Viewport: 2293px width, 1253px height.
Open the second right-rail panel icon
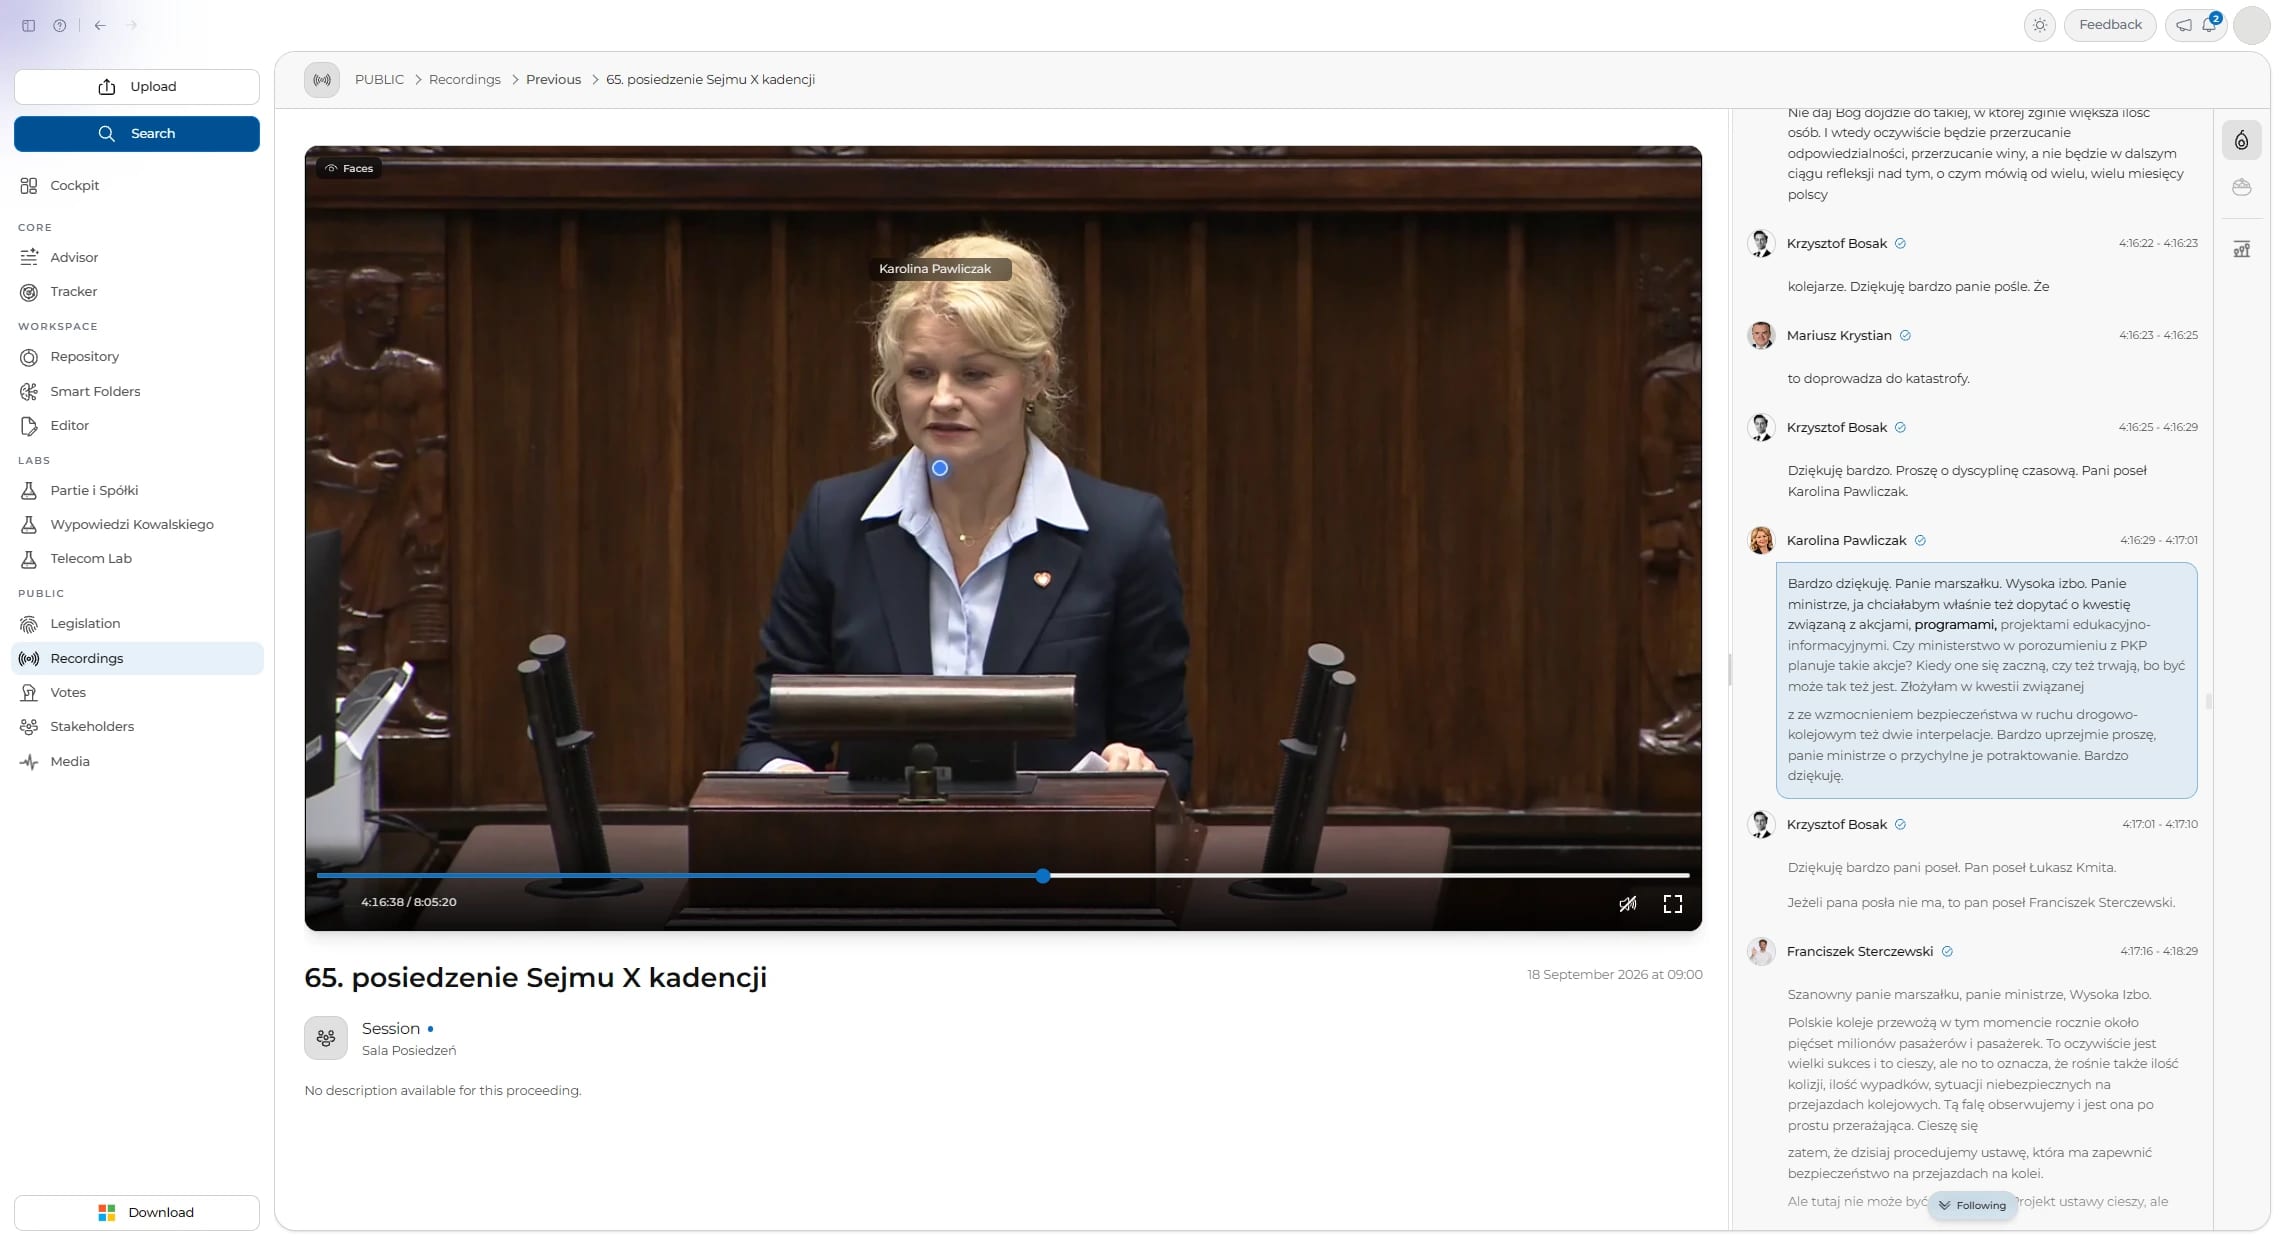(x=2242, y=187)
